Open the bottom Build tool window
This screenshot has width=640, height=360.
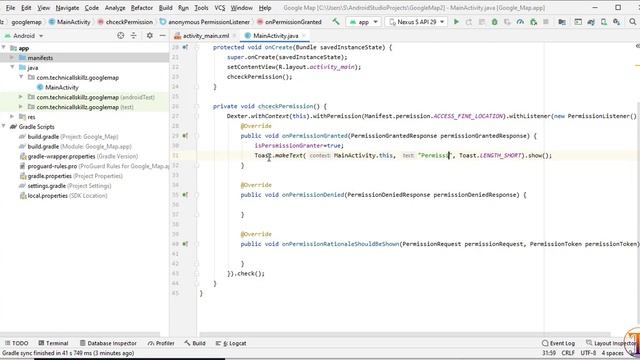(x=195, y=343)
